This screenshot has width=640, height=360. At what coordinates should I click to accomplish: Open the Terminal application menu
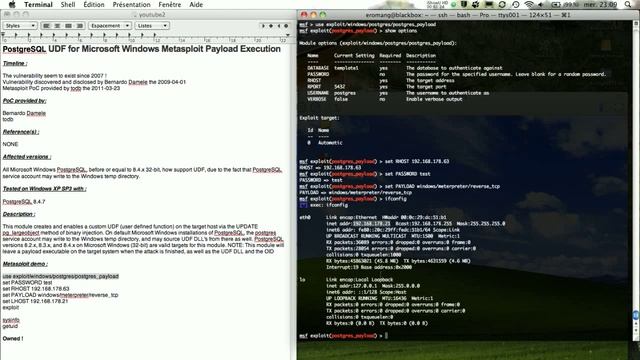click(x=38, y=4)
